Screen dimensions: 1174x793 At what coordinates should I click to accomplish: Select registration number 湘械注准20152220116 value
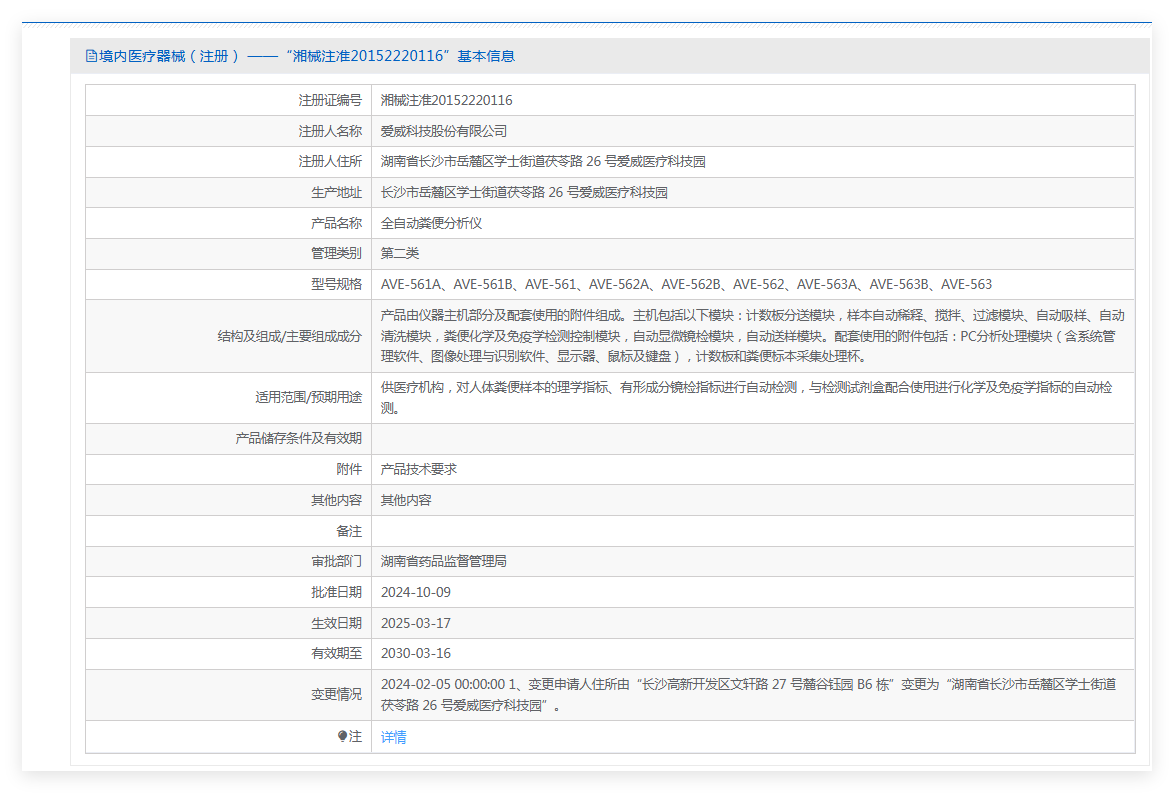446,100
